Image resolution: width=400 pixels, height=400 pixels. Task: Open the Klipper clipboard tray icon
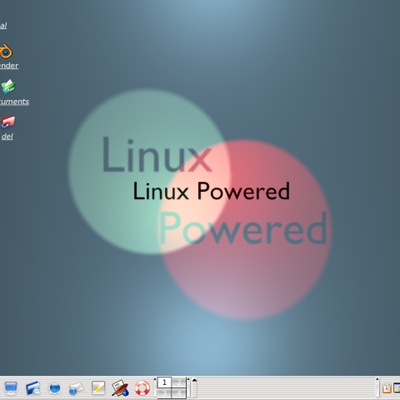pos(387,388)
